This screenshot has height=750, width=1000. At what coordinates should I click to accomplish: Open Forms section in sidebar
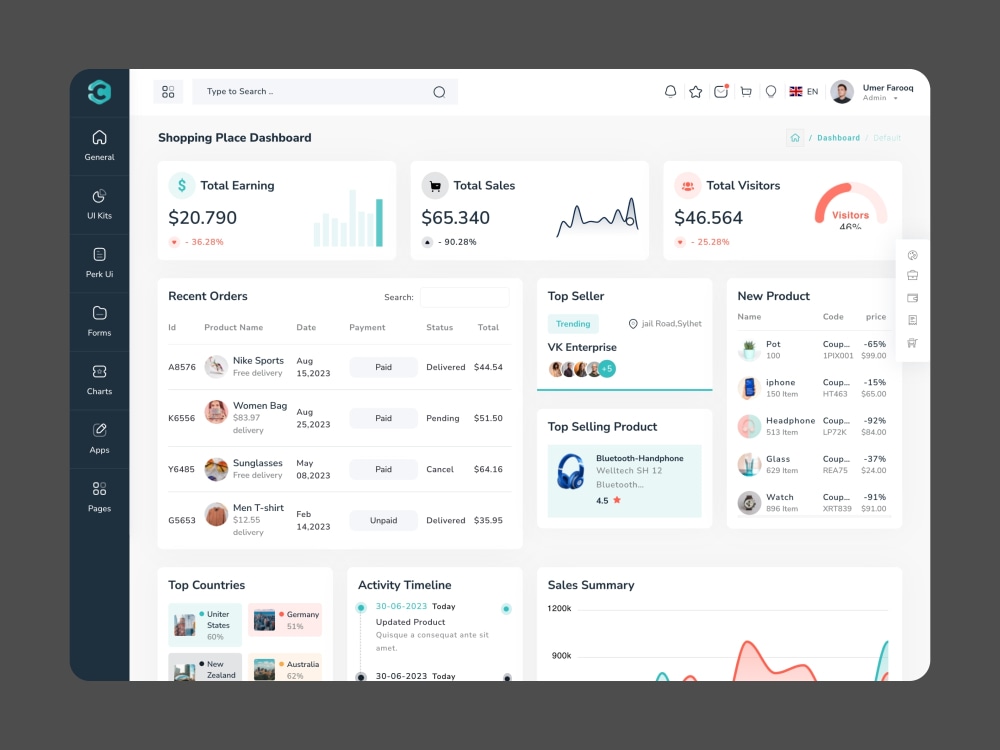(x=99, y=321)
